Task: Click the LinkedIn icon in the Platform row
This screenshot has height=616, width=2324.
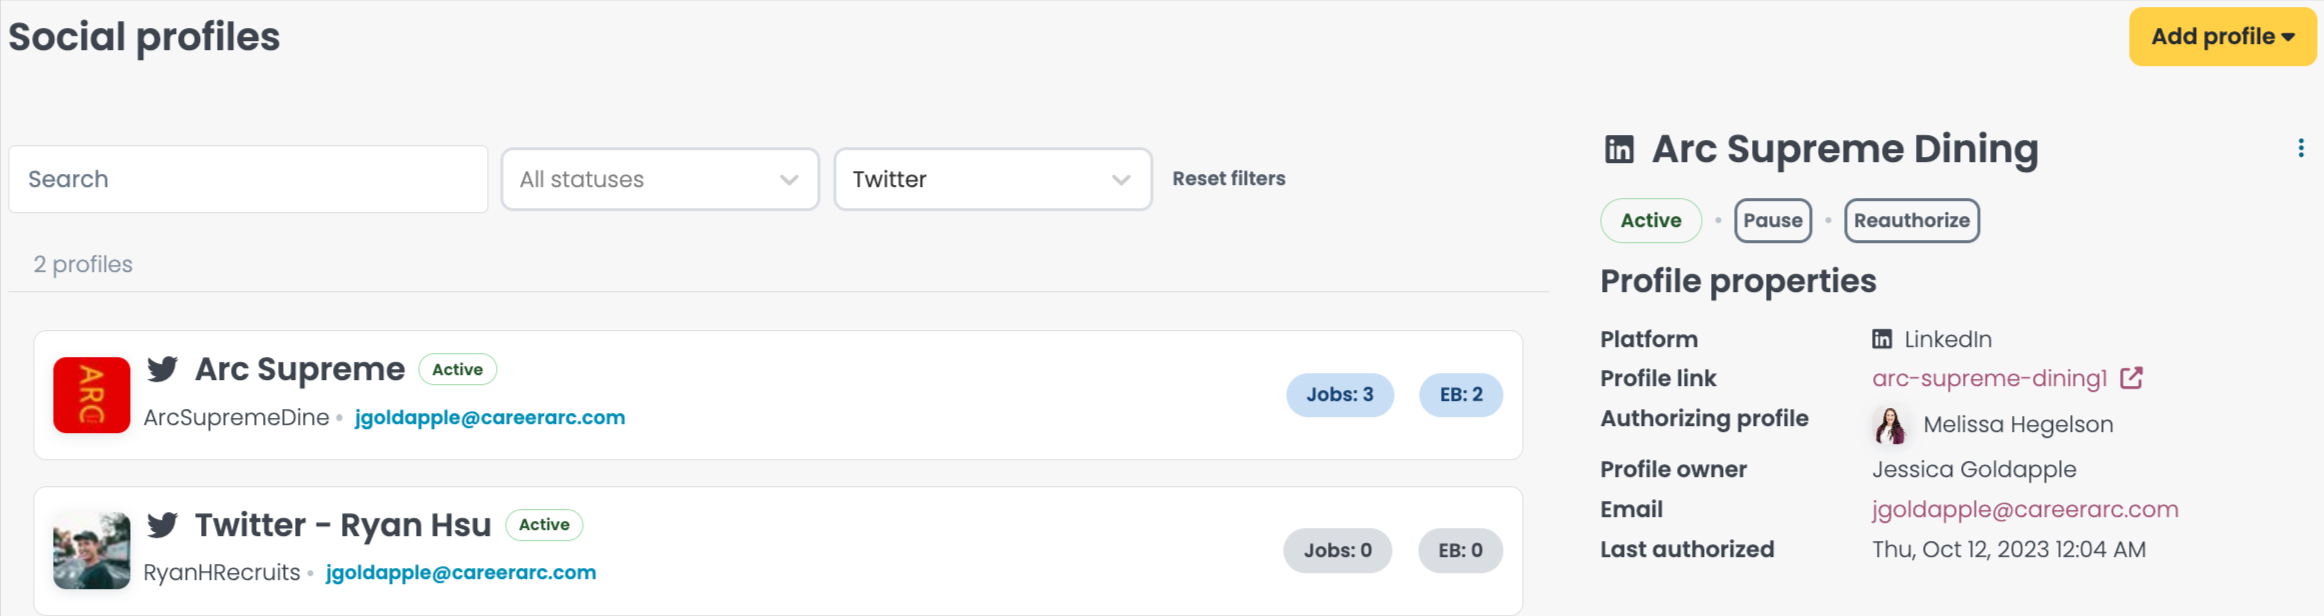Action: click(x=1882, y=339)
